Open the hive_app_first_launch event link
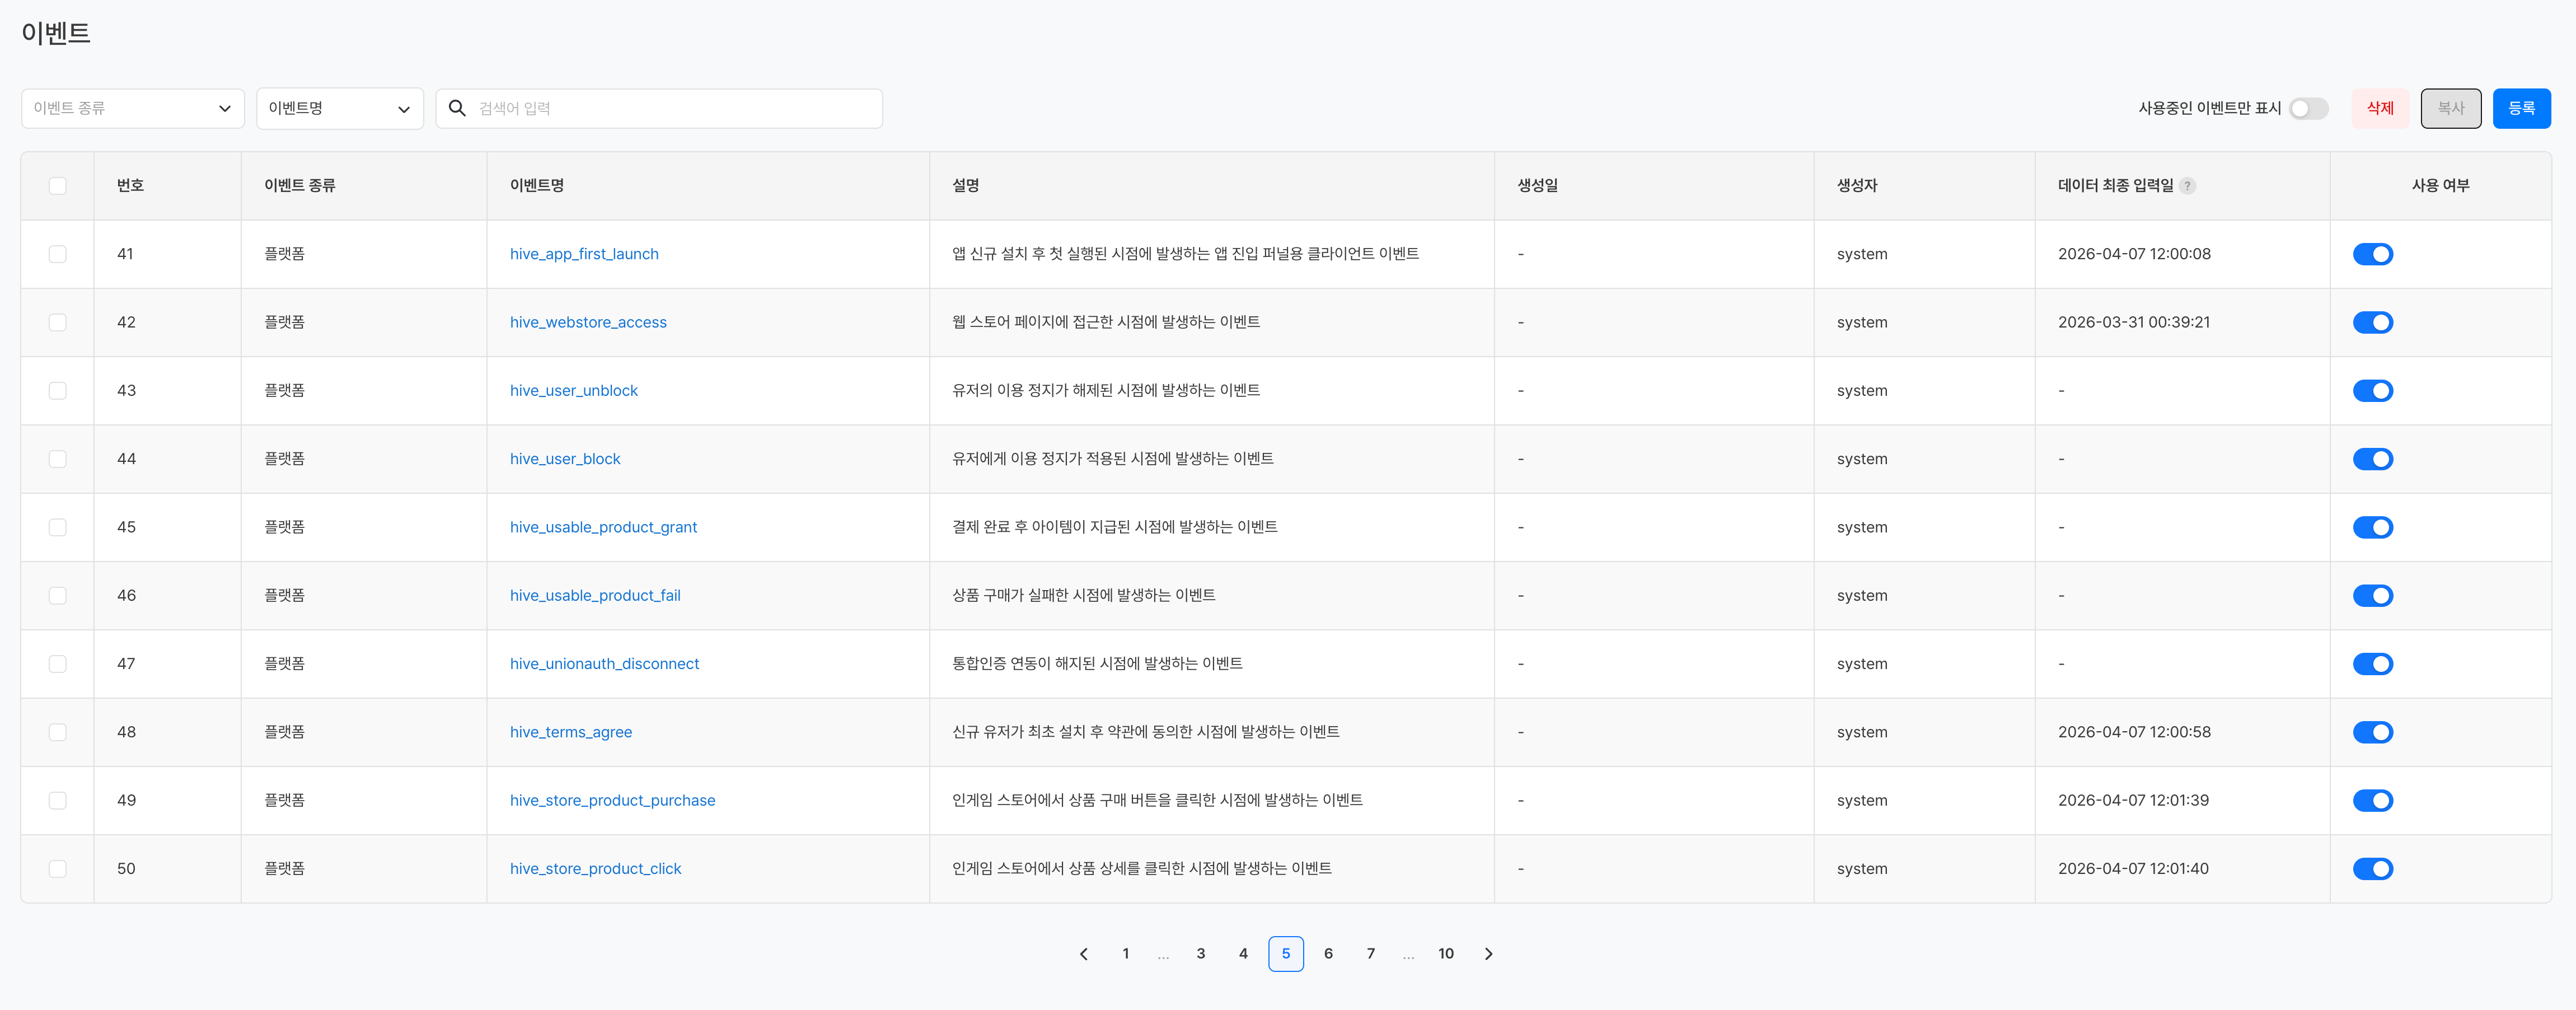2576x1010 pixels. pyautogui.click(x=584, y=254)
